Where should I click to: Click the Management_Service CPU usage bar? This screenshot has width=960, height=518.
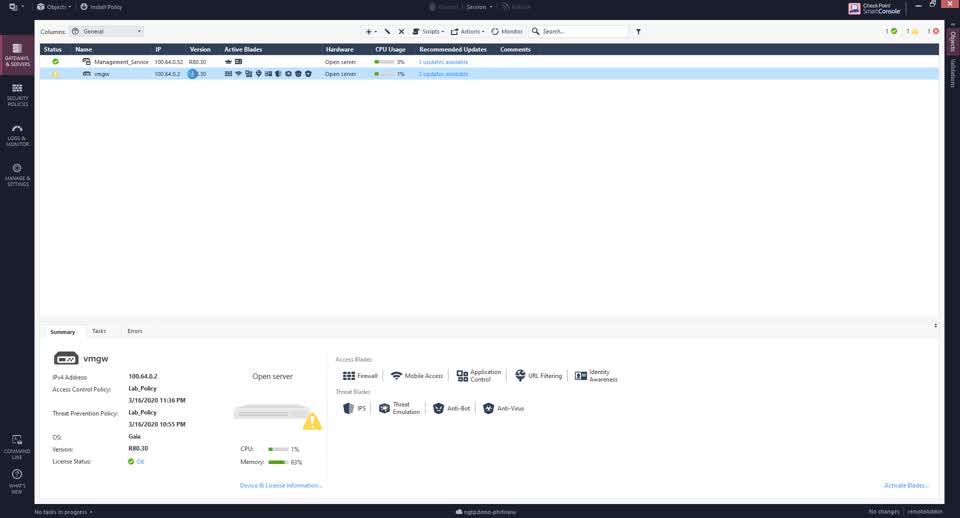pyautogui.click(x=384, y=62)
